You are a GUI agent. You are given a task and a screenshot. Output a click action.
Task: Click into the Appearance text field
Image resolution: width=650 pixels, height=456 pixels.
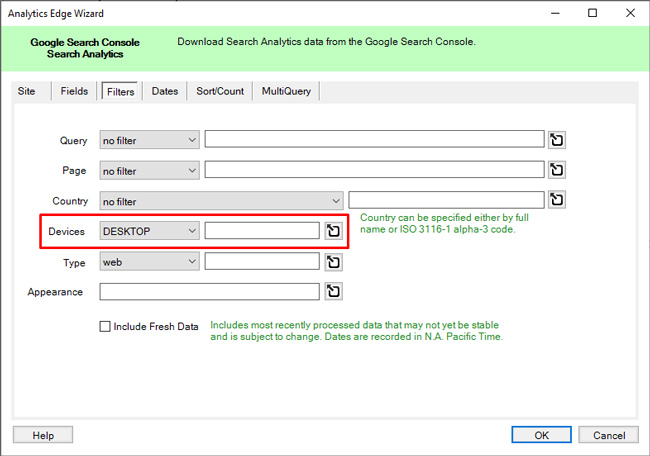pos(209,292)
